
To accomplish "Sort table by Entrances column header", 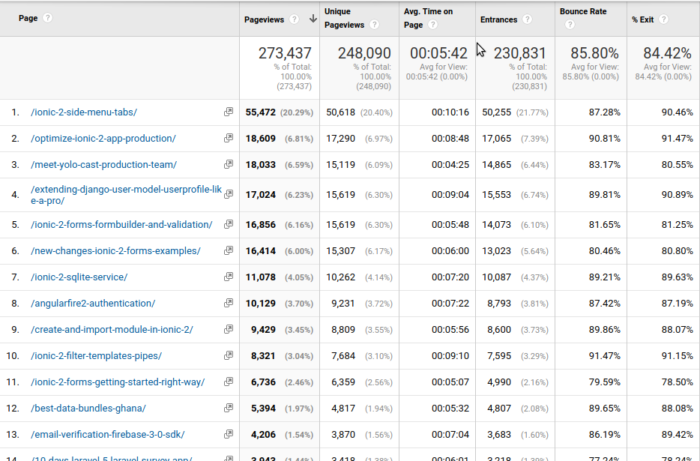I will [500, 18].
